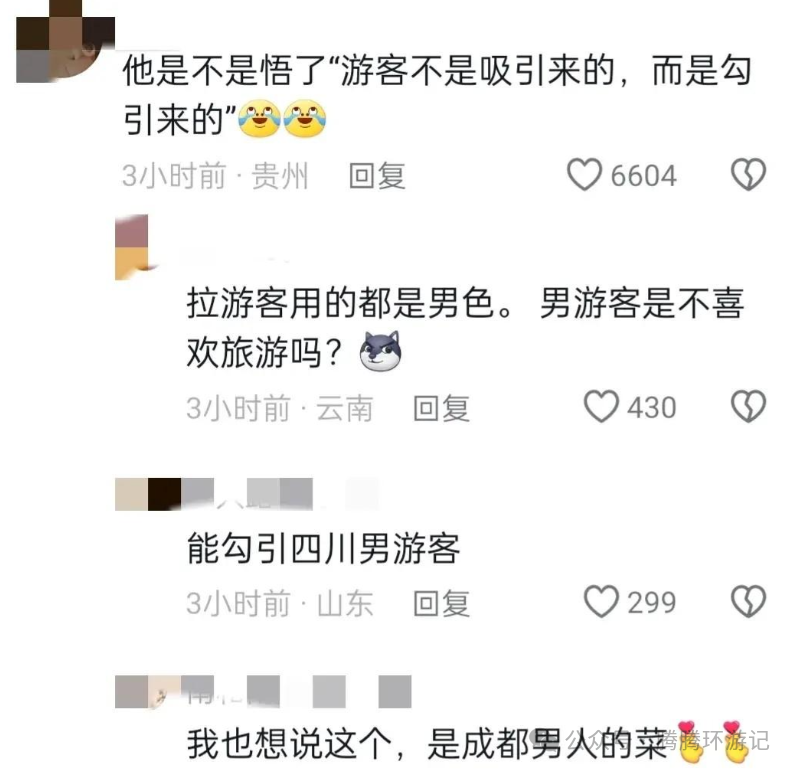The image size is (795, 772).
Task: Select the comment about 拉游客用的都是男色
Action: (465, 327)
